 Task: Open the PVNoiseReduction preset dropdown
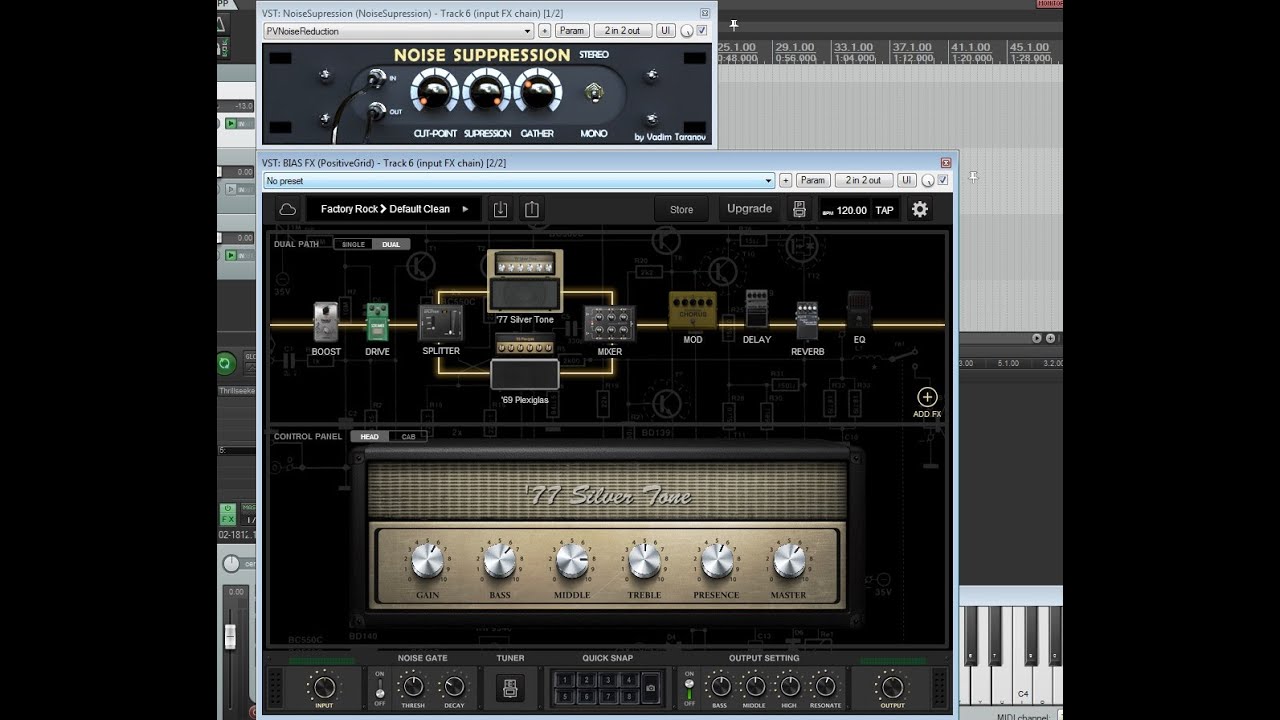point(398,31)
